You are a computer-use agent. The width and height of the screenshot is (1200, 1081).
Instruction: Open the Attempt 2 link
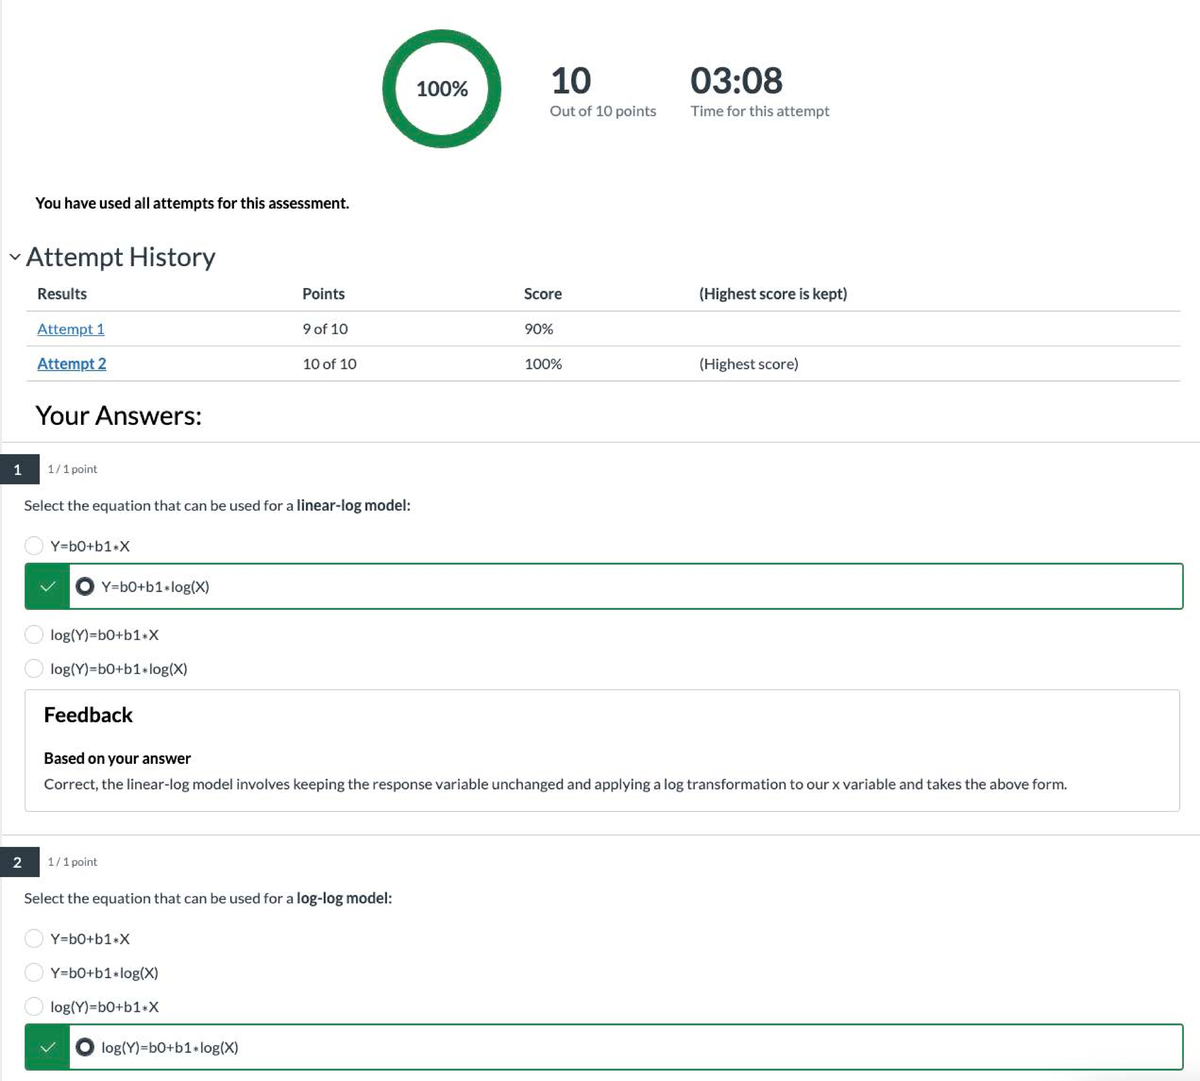tap(71, 364)
